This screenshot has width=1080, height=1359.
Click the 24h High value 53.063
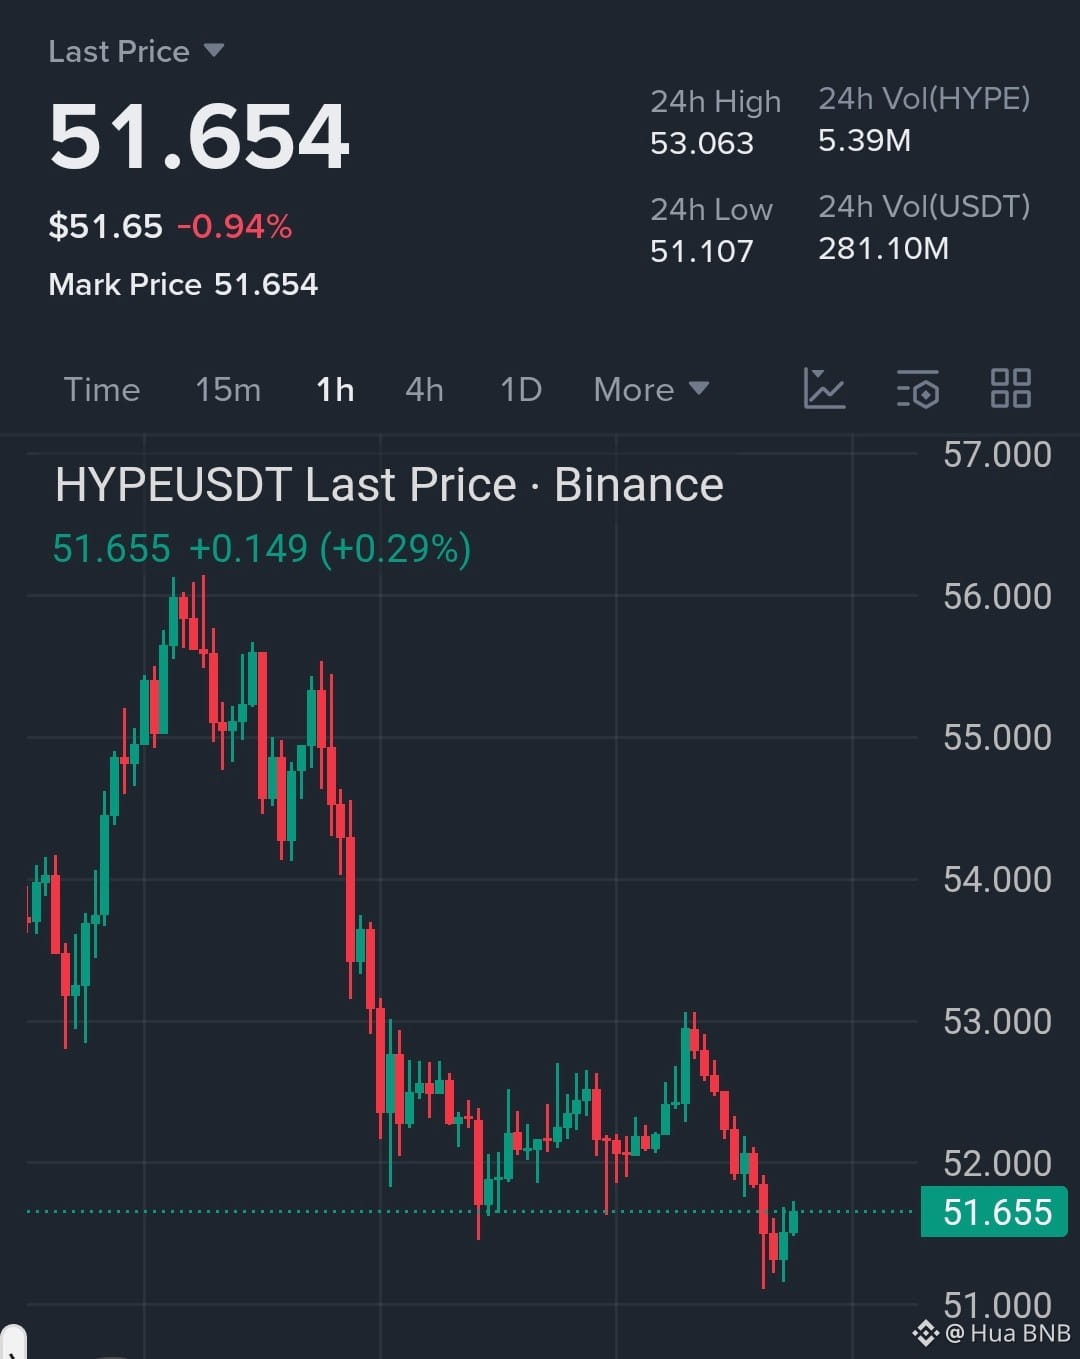tap(702, 143)
